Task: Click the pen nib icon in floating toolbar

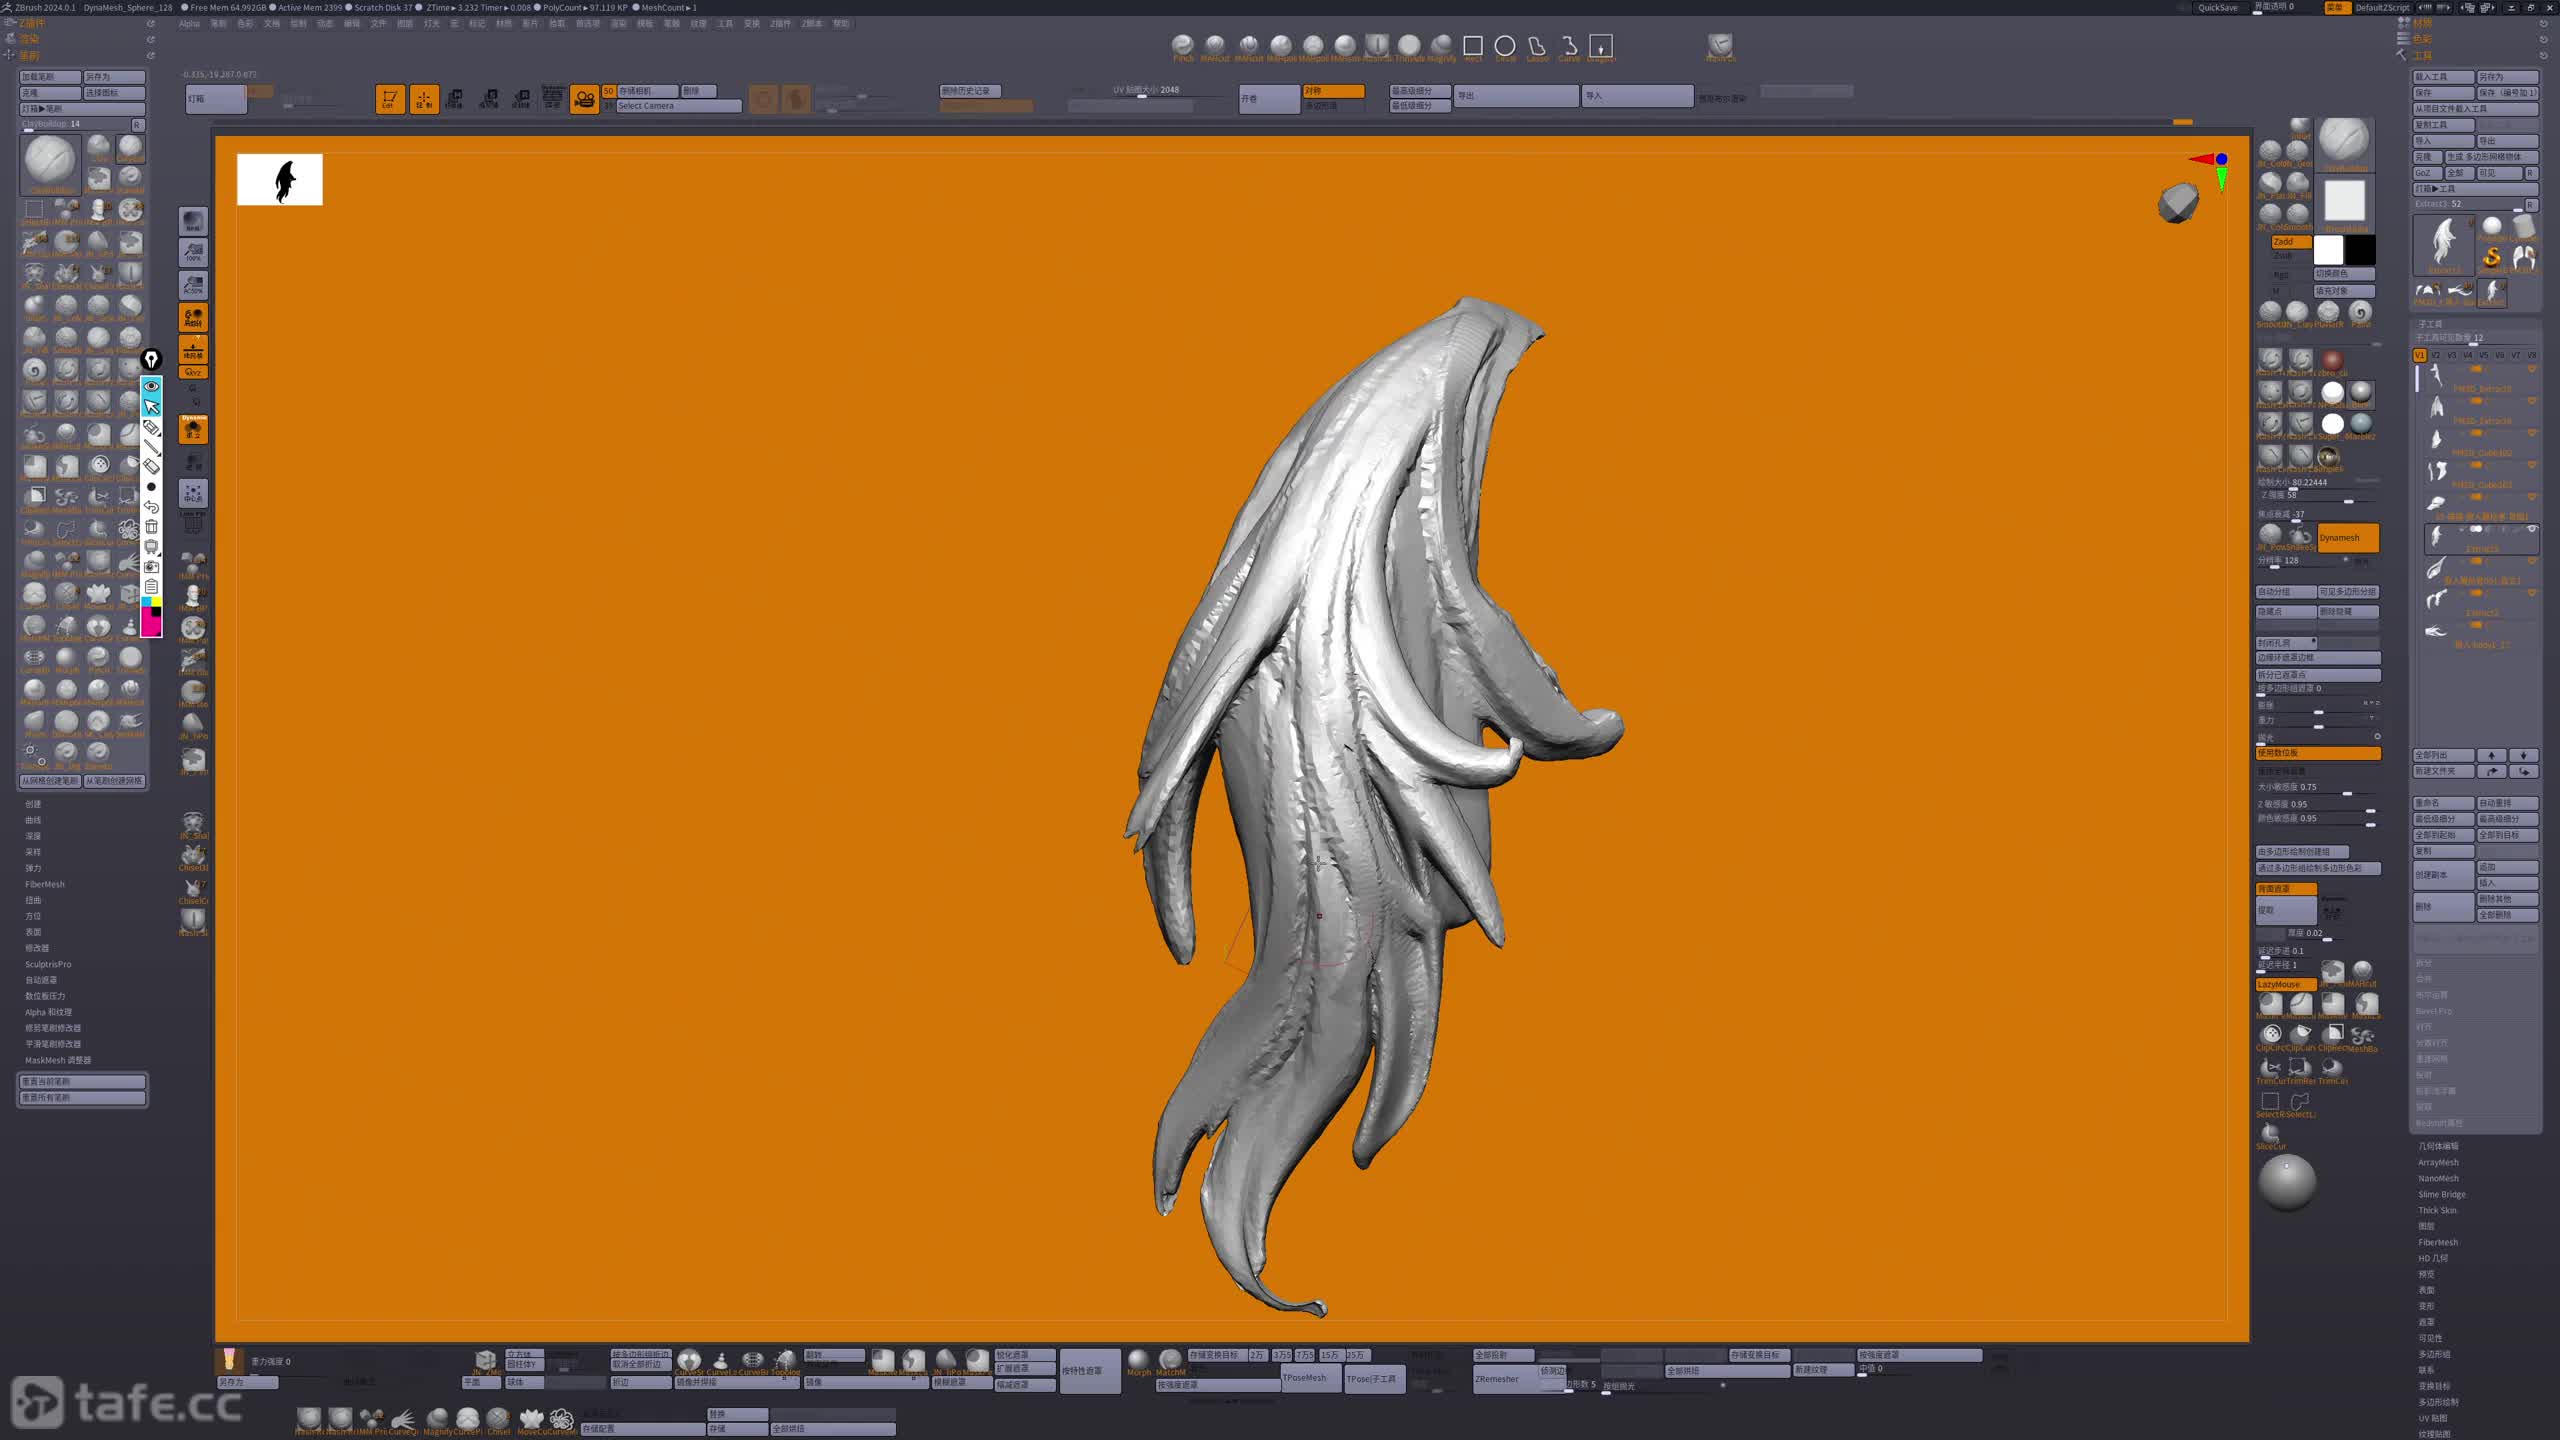Action: (151, 359)
